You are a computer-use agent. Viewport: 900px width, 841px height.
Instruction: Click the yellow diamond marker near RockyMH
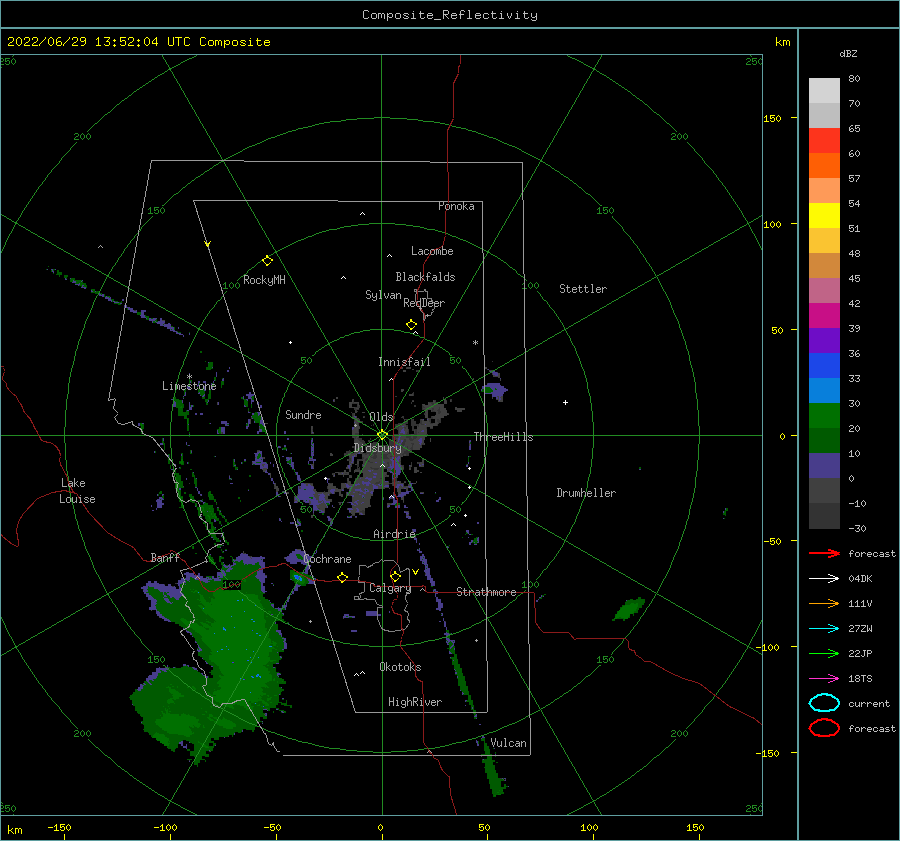pos(267,261)
